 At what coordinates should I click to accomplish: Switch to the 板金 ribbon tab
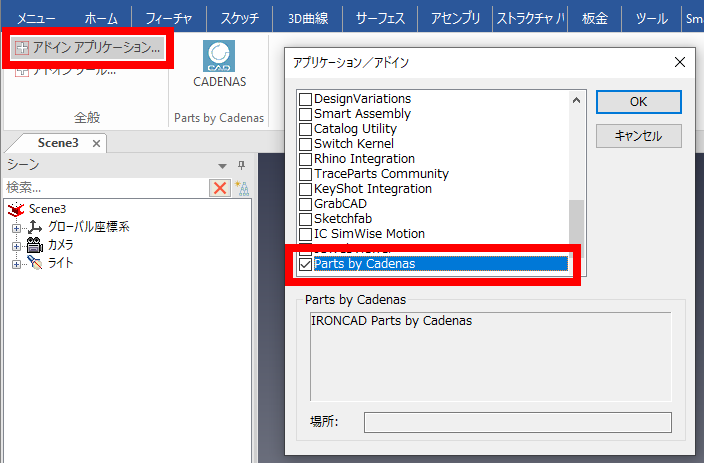(x=595, y=19)
